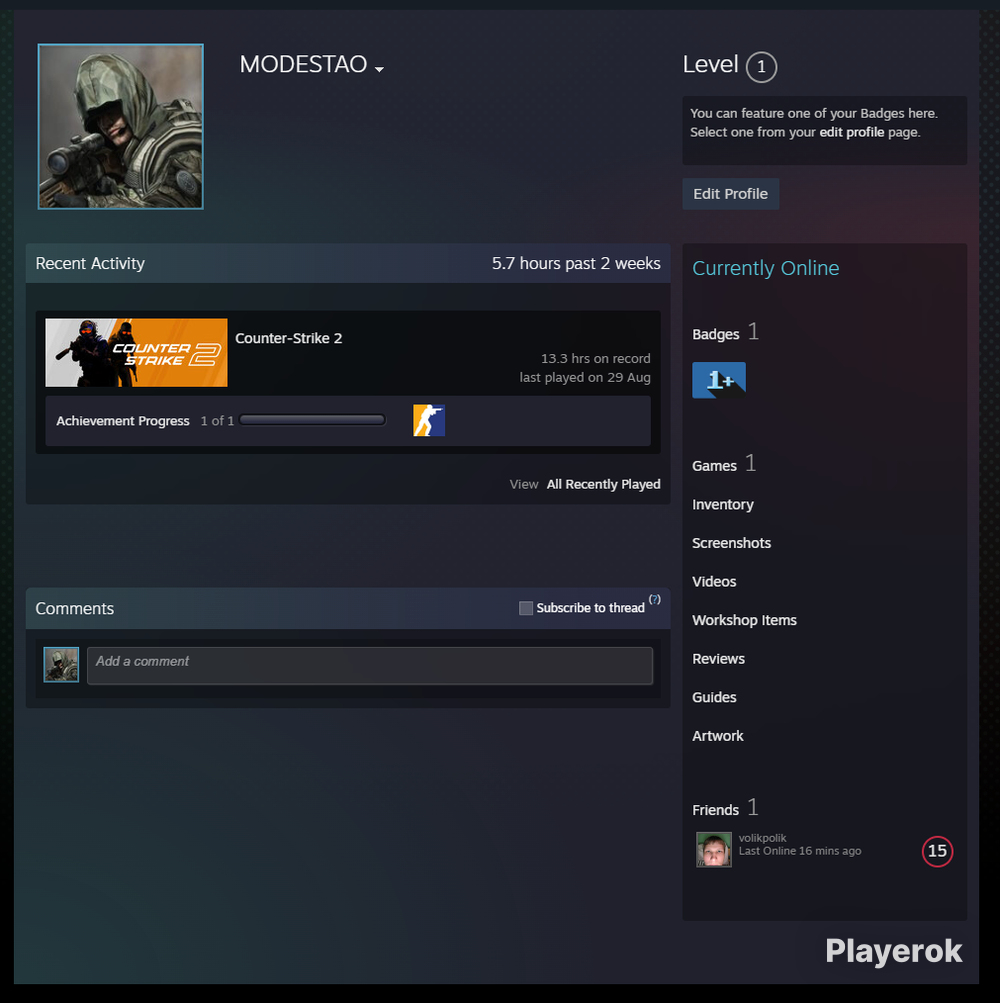Click volikpolik's level 15 badge
1000x1003 pixels.
937,851
